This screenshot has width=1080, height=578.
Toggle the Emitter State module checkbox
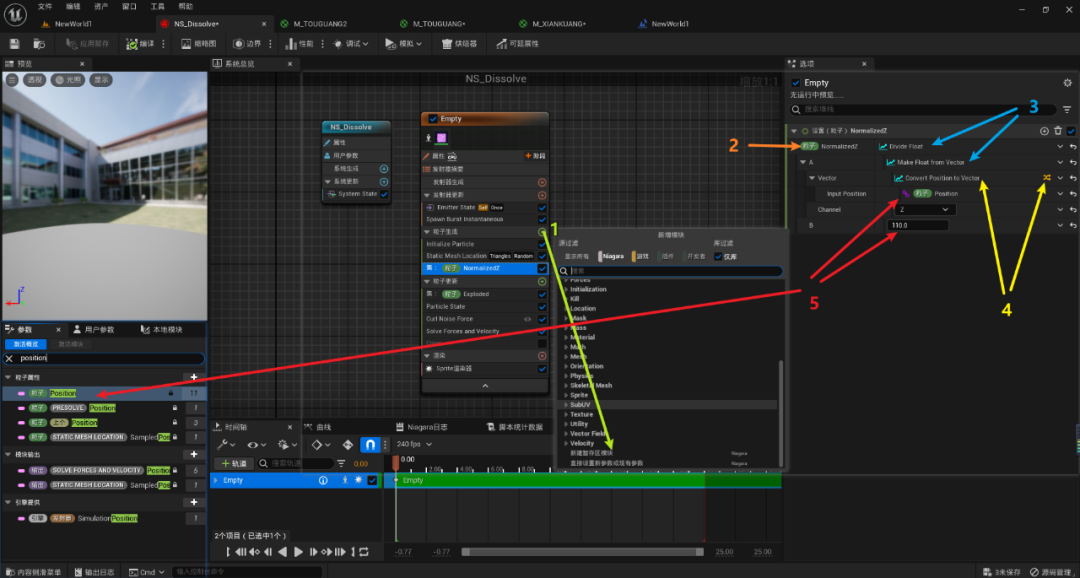tap(542, 207)
